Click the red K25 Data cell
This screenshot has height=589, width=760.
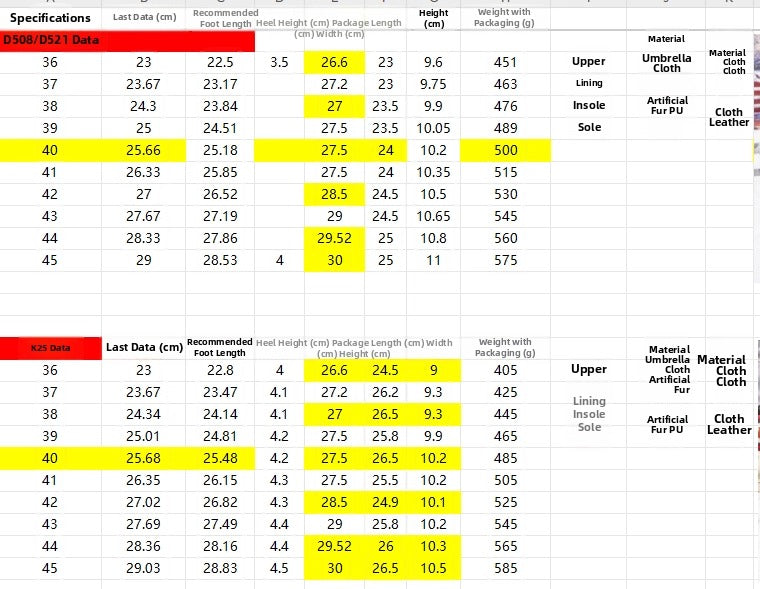(50, 348)
